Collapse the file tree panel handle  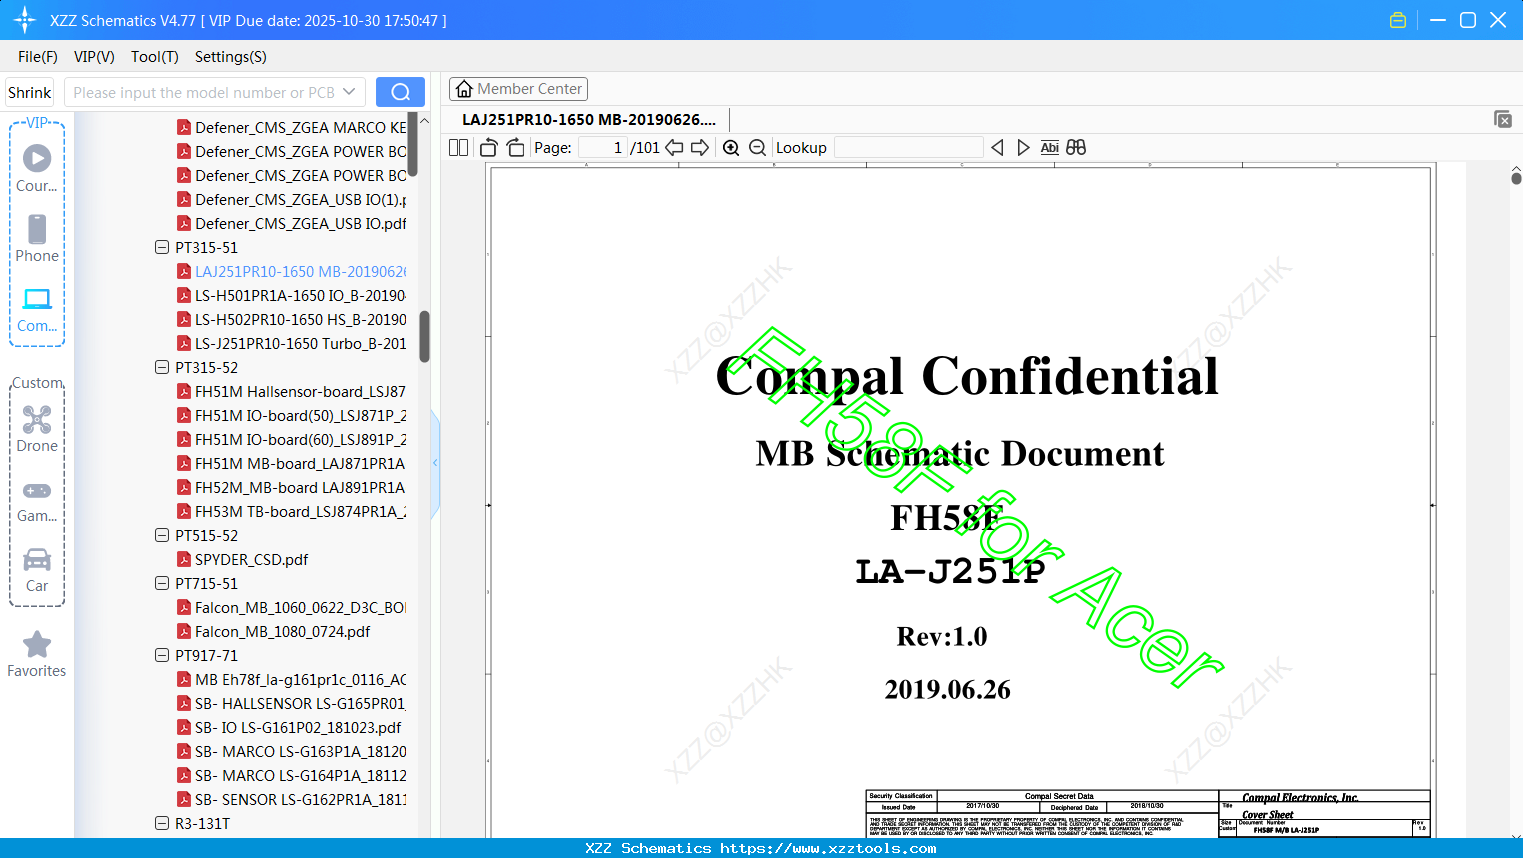click(435, 463)
